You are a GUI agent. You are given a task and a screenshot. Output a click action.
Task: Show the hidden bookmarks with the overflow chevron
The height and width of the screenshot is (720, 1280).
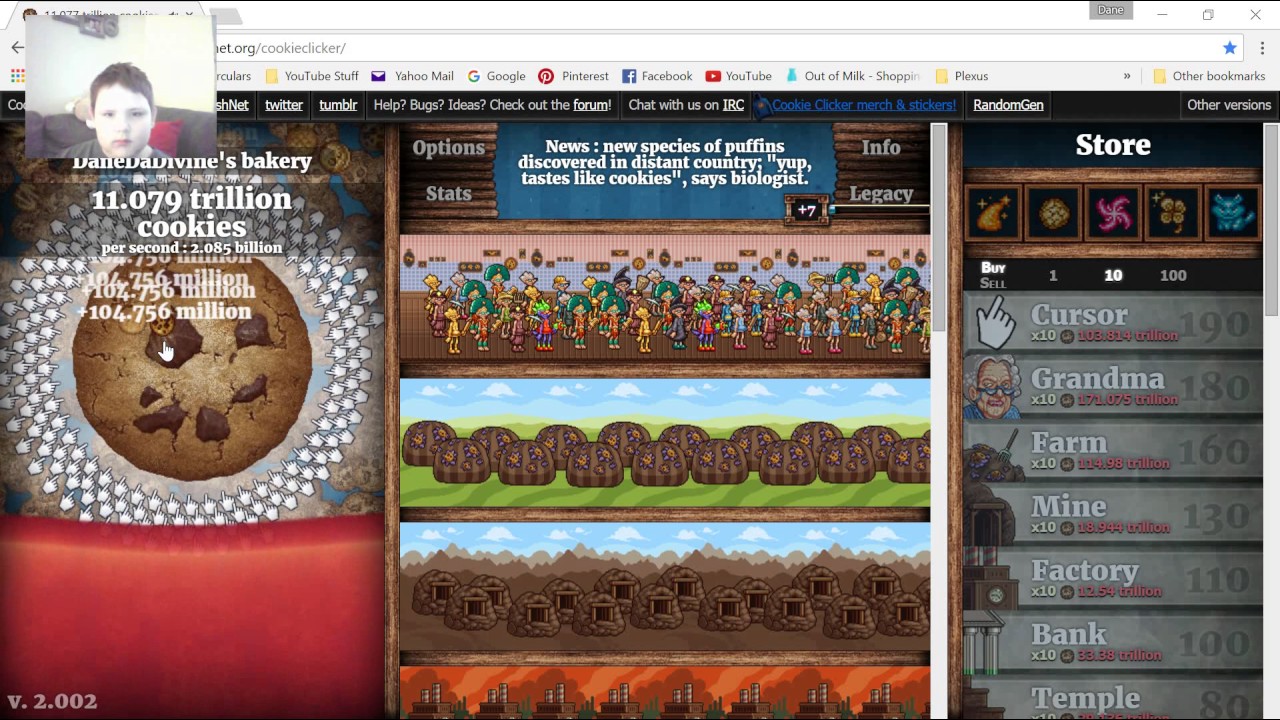(1127, 76)
